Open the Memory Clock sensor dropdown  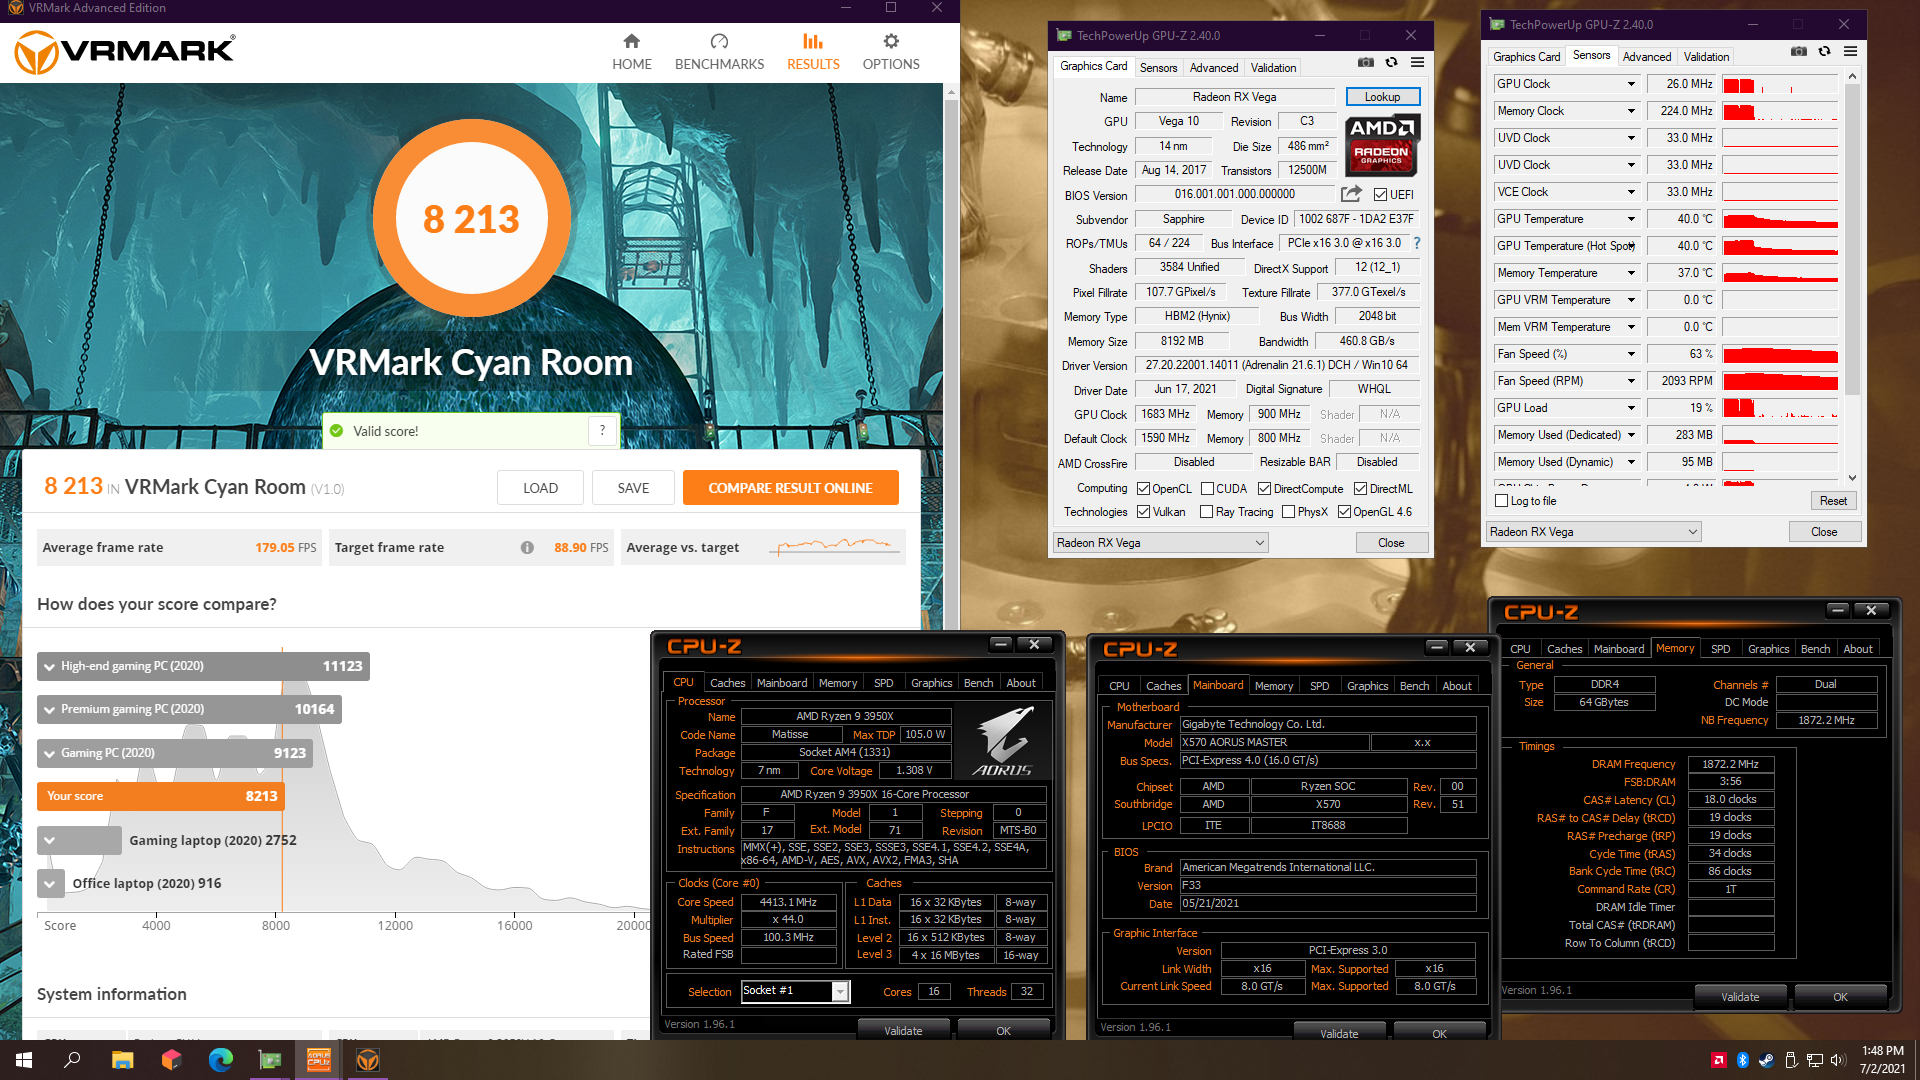click(x=1631, y=111)
